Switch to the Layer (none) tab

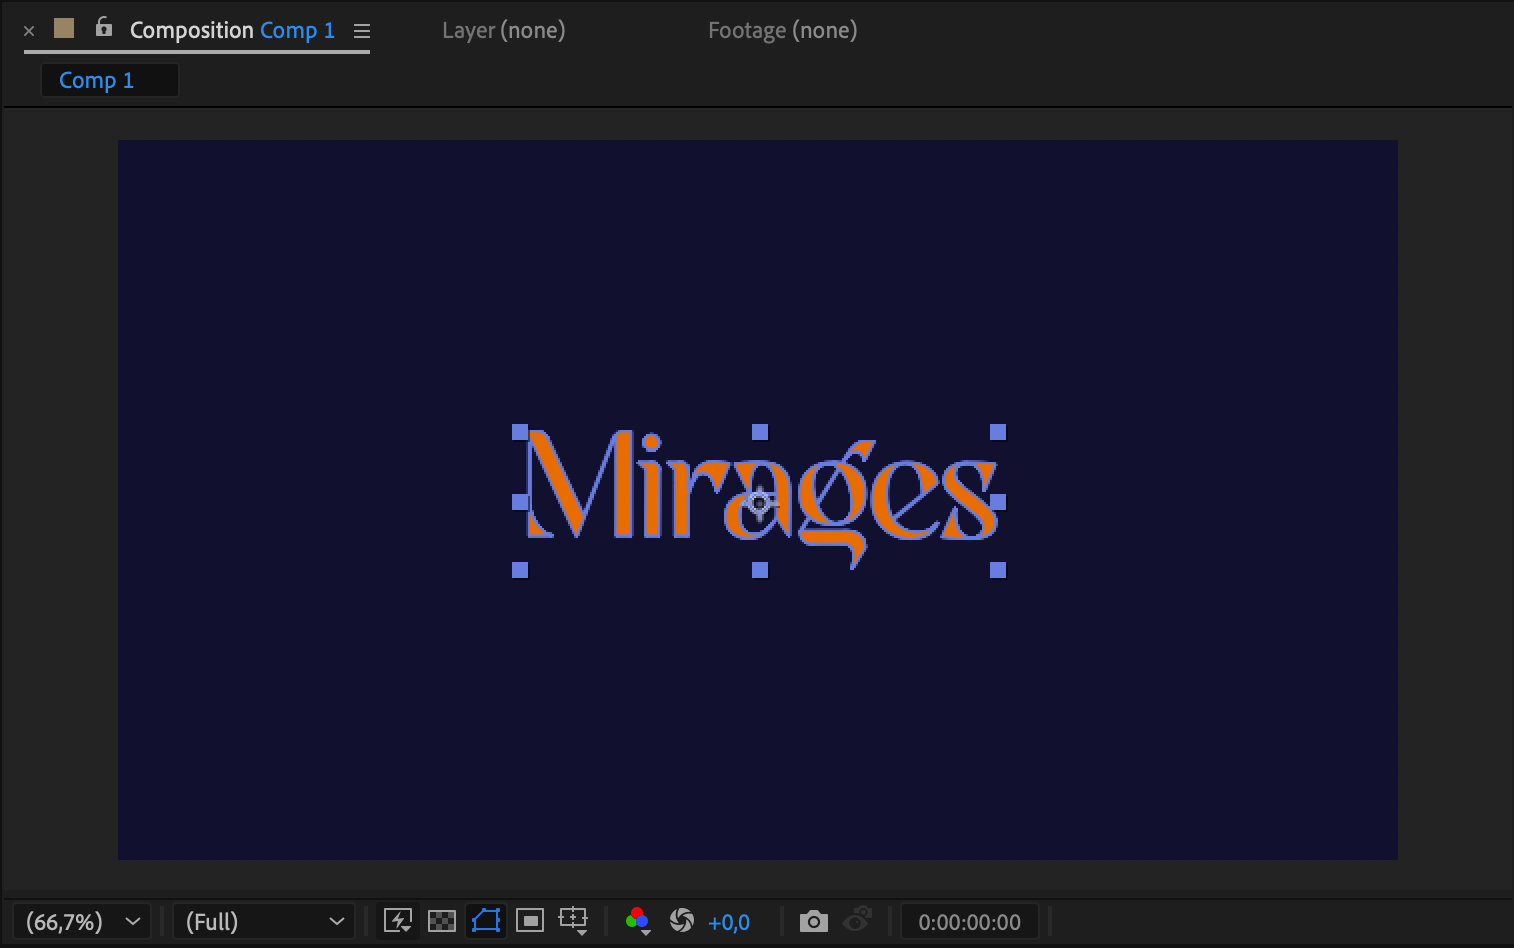click(x=503, y=30)
